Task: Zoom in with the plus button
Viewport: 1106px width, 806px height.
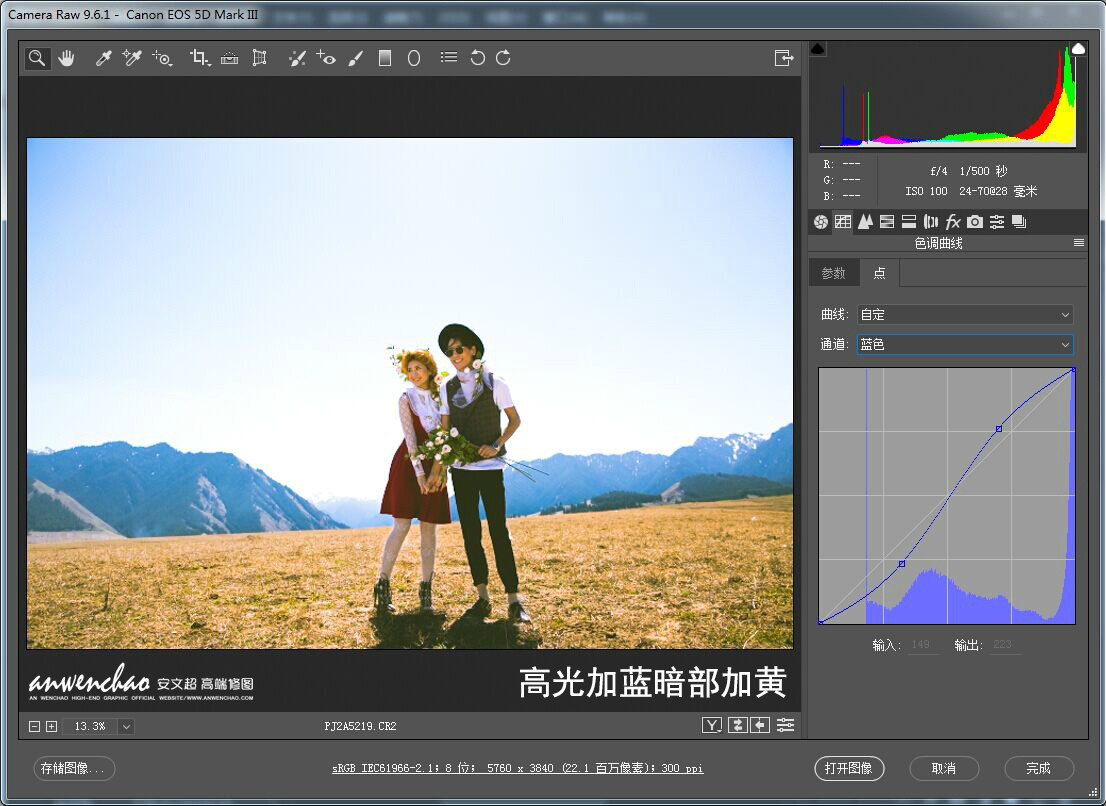Action: (51, 726)
